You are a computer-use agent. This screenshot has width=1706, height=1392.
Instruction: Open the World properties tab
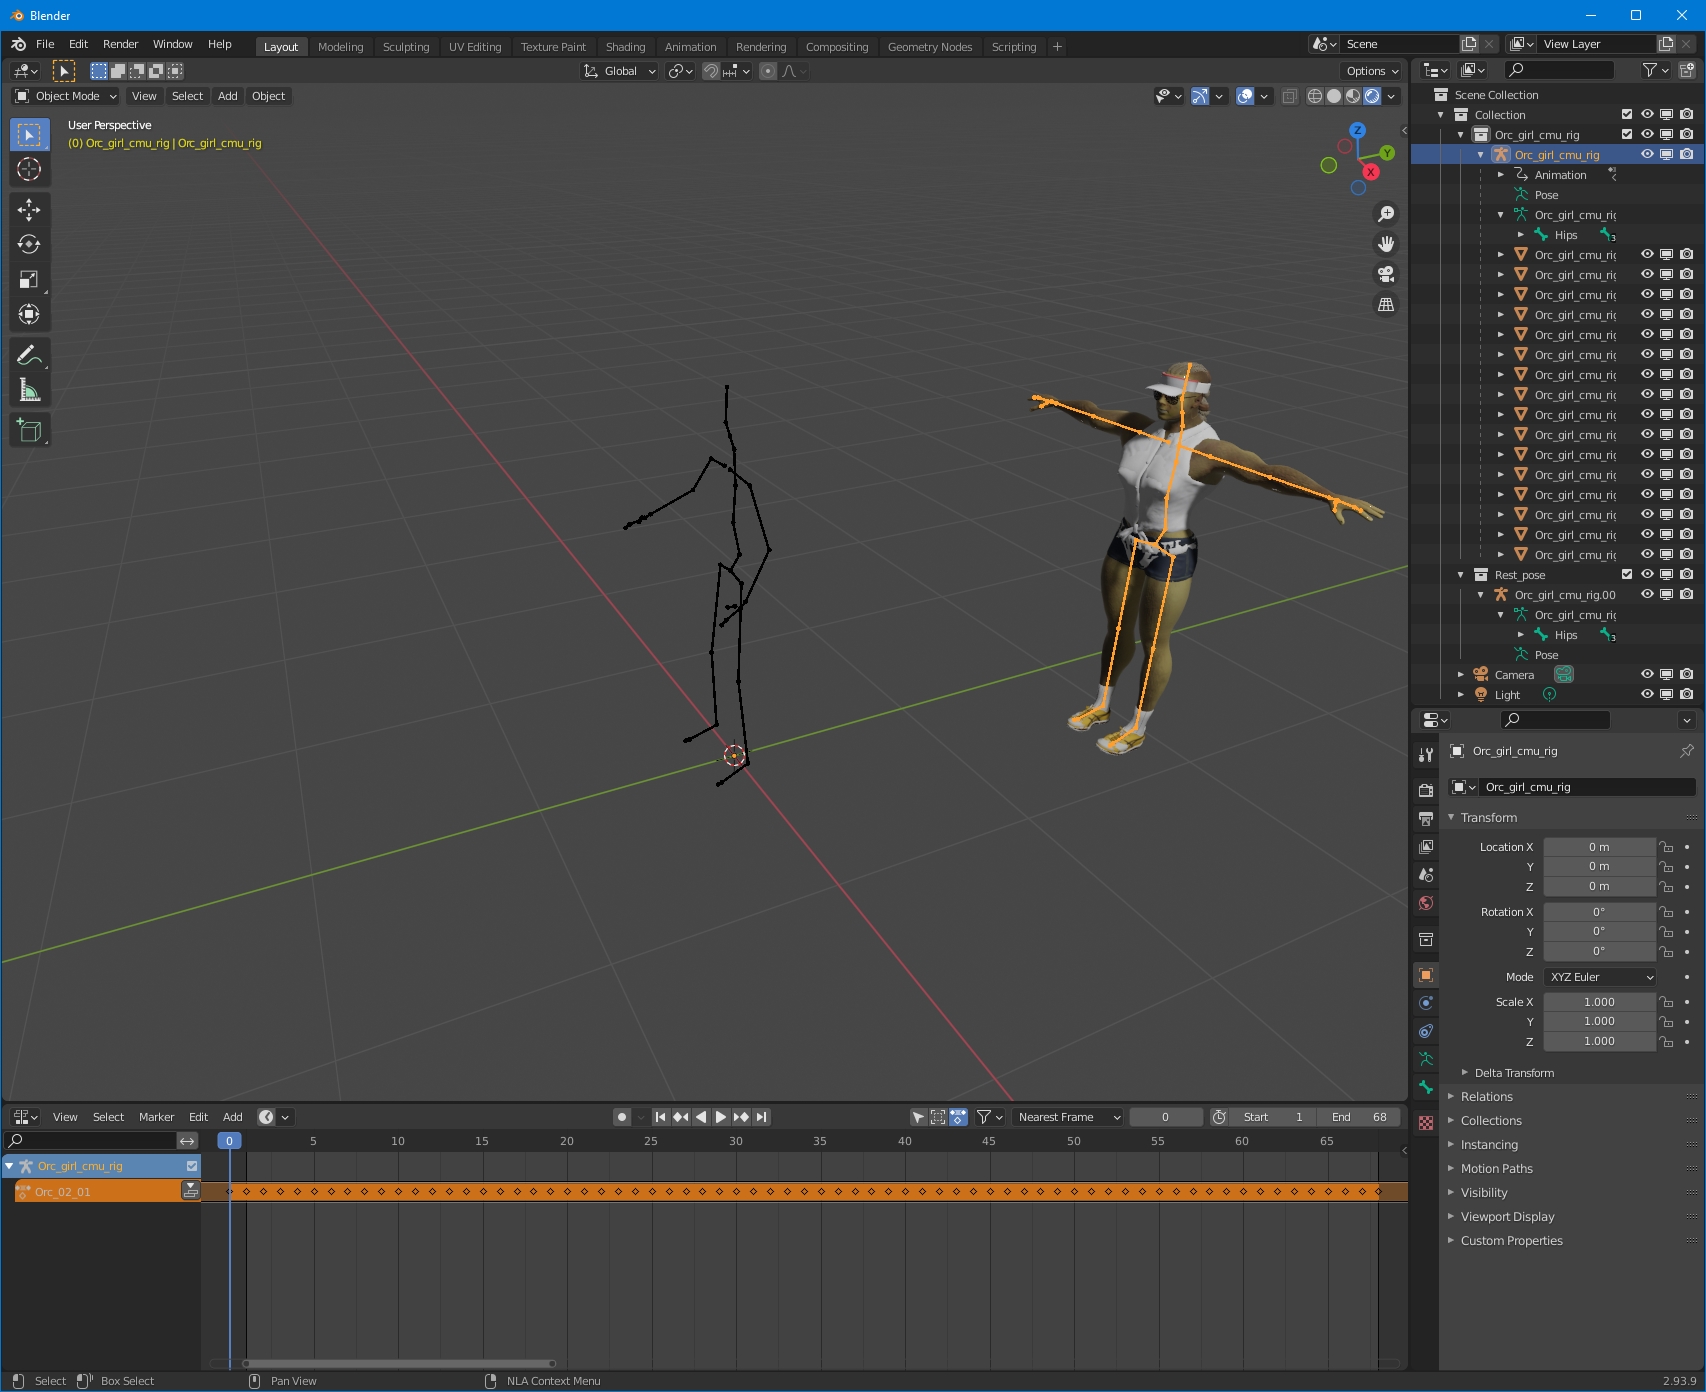tap(1426, 903)
